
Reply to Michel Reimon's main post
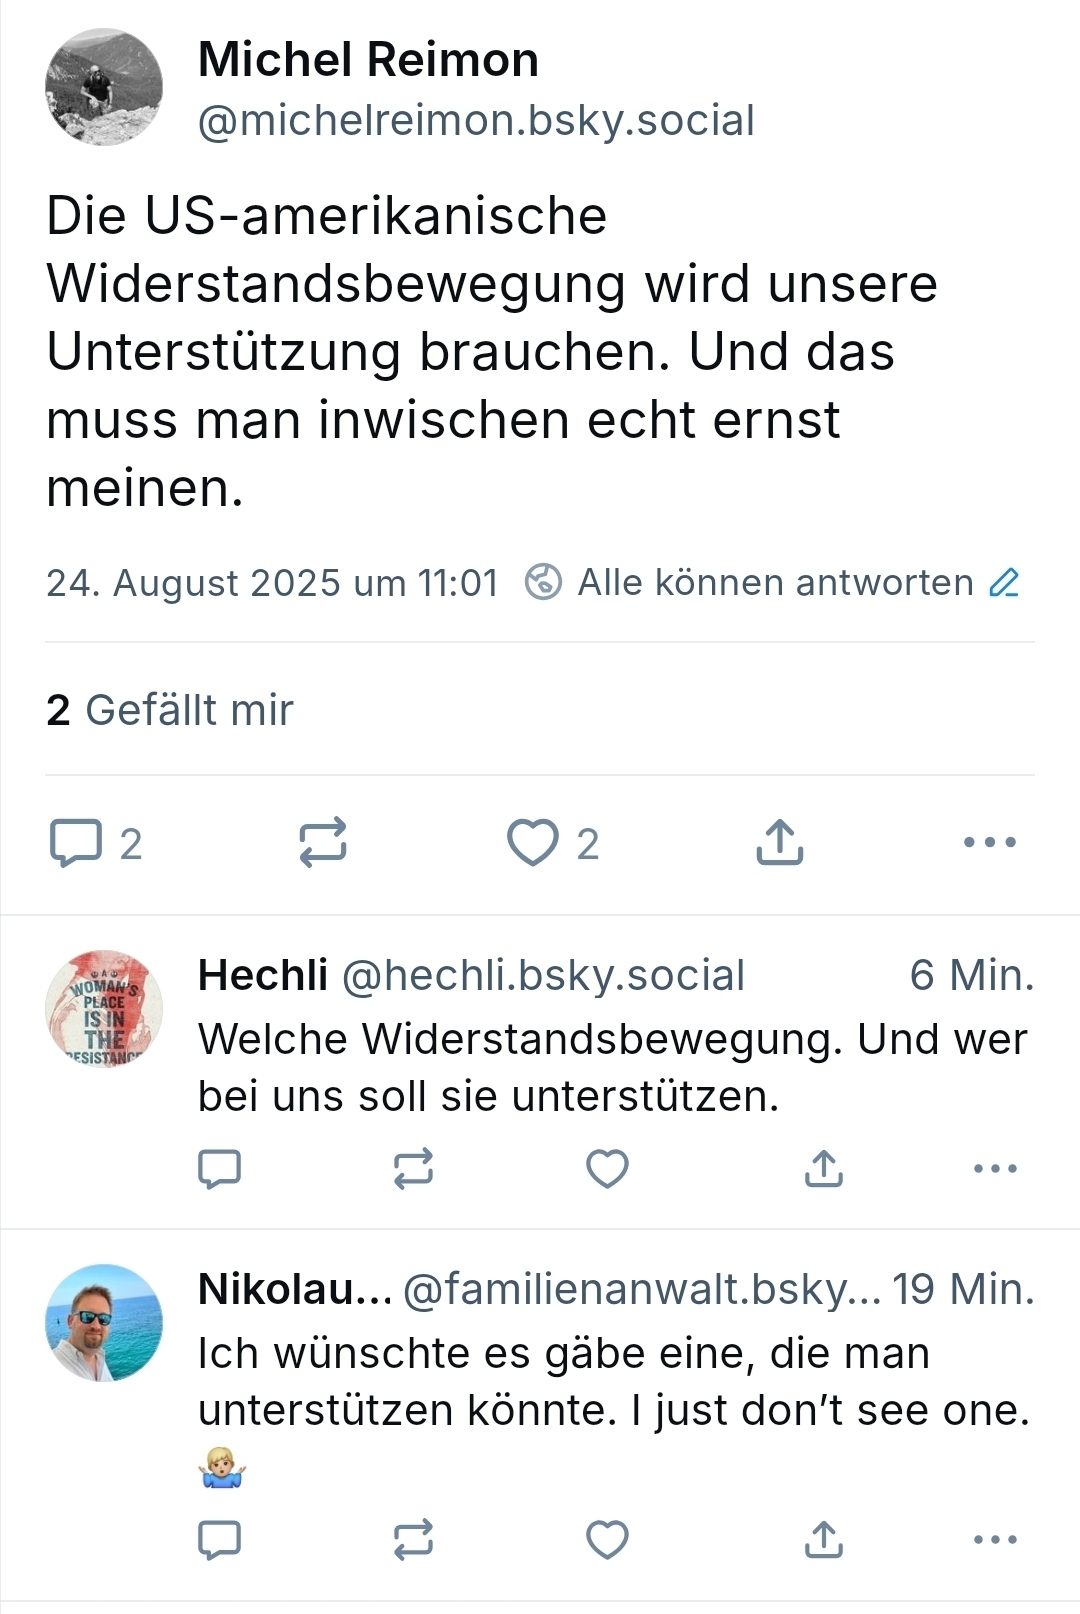click(76, 843)
